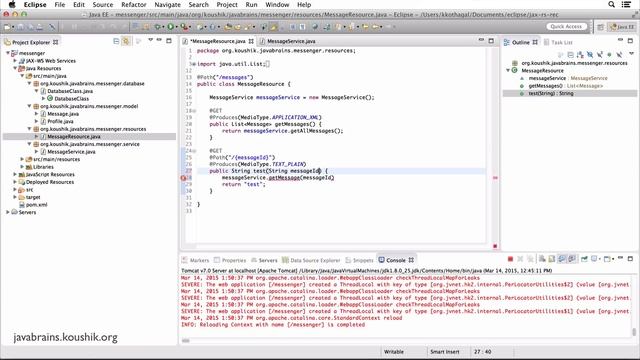Minimize the editor area
The width and height of the screenshot is (640, 360).
(x=481, y=40)
